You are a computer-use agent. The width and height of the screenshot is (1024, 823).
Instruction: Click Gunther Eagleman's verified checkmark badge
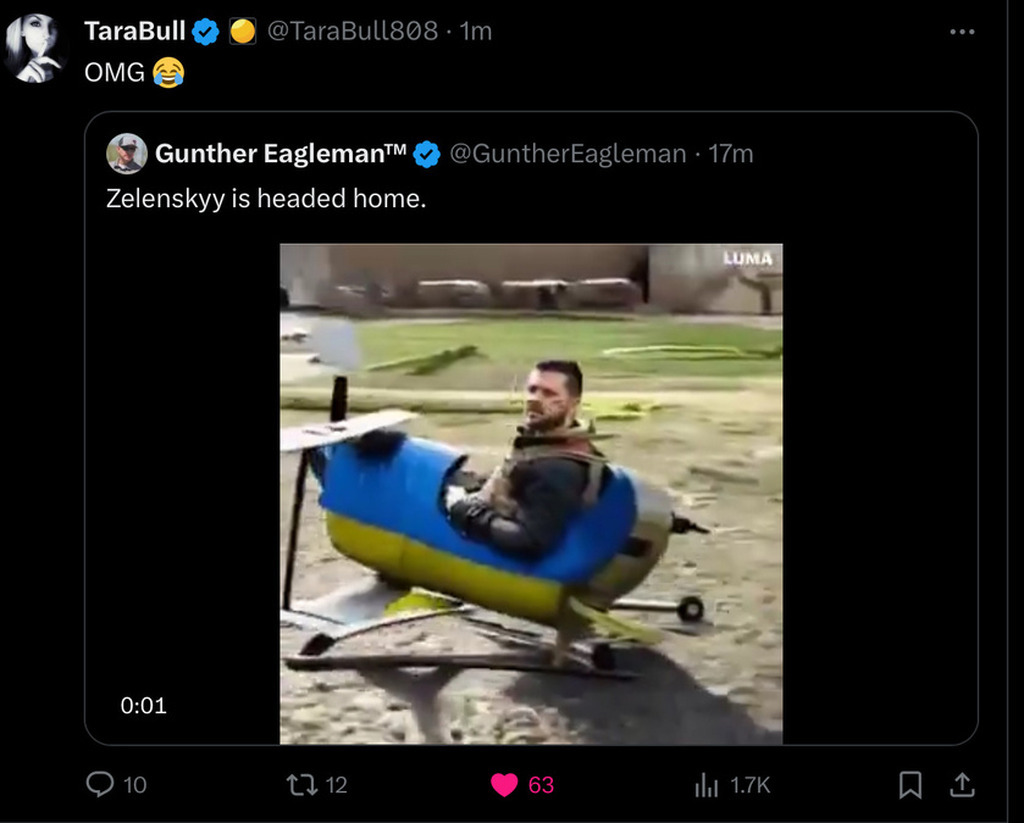tap(427, 154)
